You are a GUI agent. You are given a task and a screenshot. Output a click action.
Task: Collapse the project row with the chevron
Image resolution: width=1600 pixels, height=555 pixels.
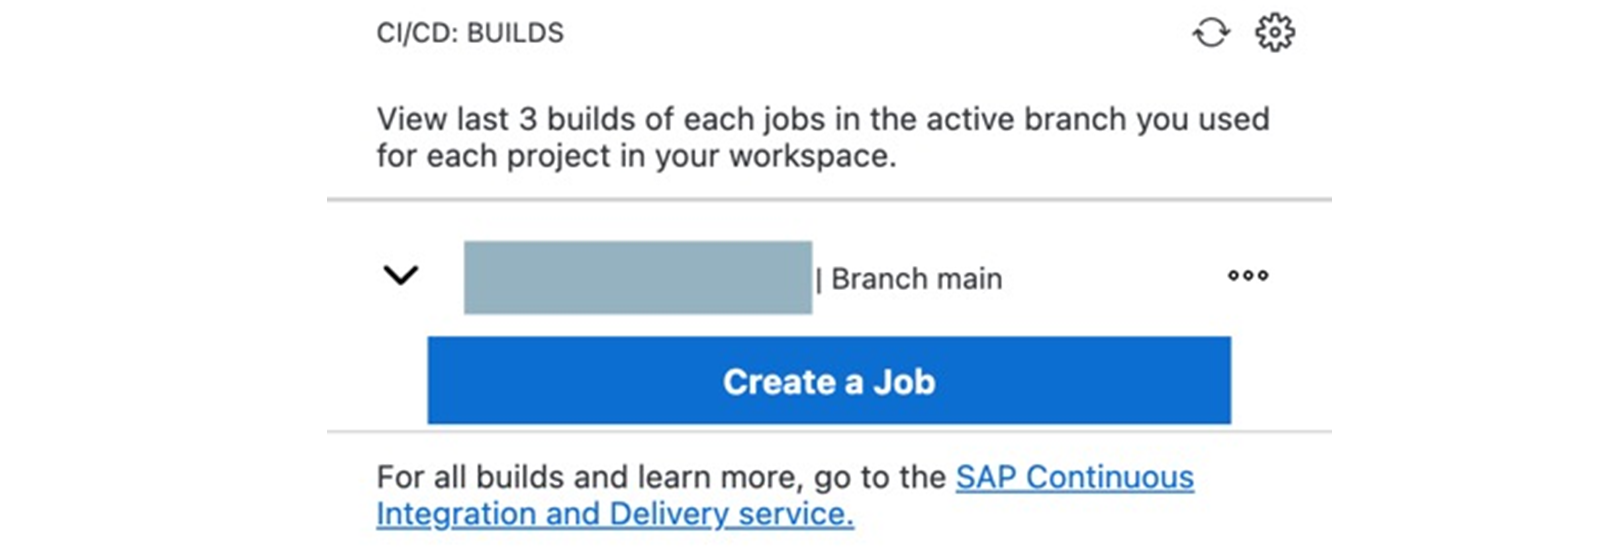pyautogui.click(x=401, y=275)
